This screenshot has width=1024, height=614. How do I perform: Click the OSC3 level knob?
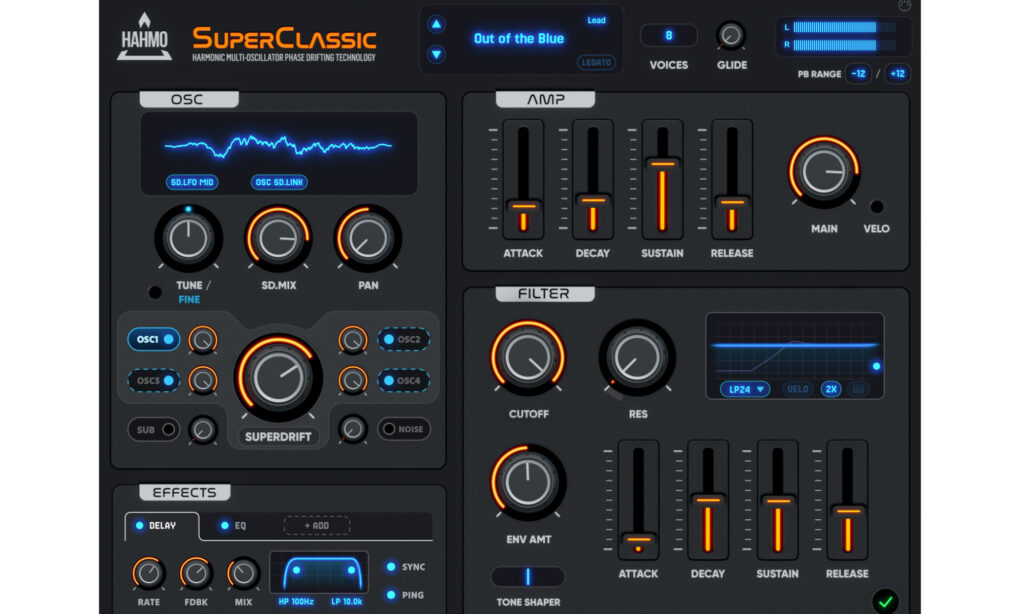[202, 380]
